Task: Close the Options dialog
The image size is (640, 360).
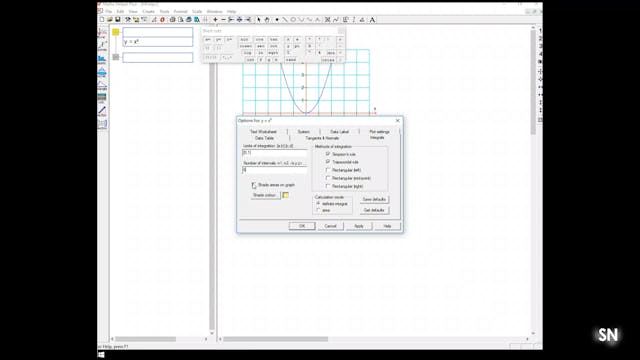Action: point(398,121)
